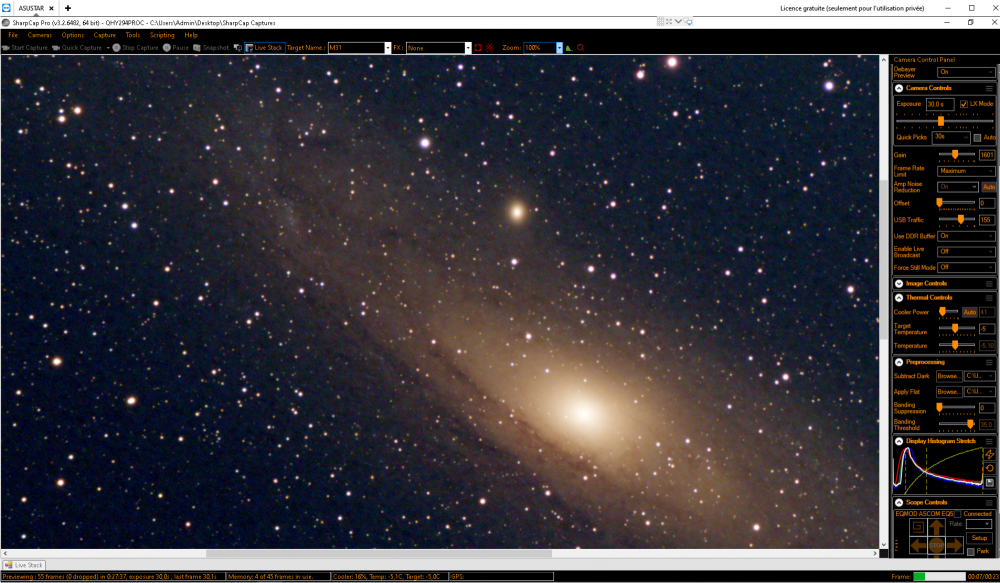Open the Use DDR Buffer dropdown
The width and height of the screenshot is (1000, 583).
(966, 236)
